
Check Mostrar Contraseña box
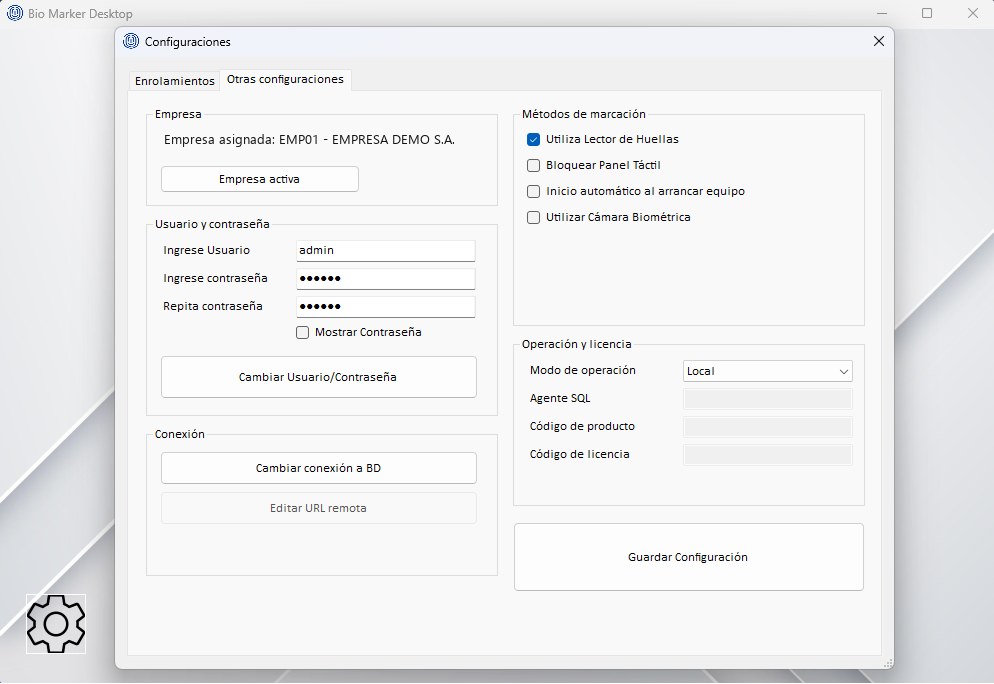[302, 333]
